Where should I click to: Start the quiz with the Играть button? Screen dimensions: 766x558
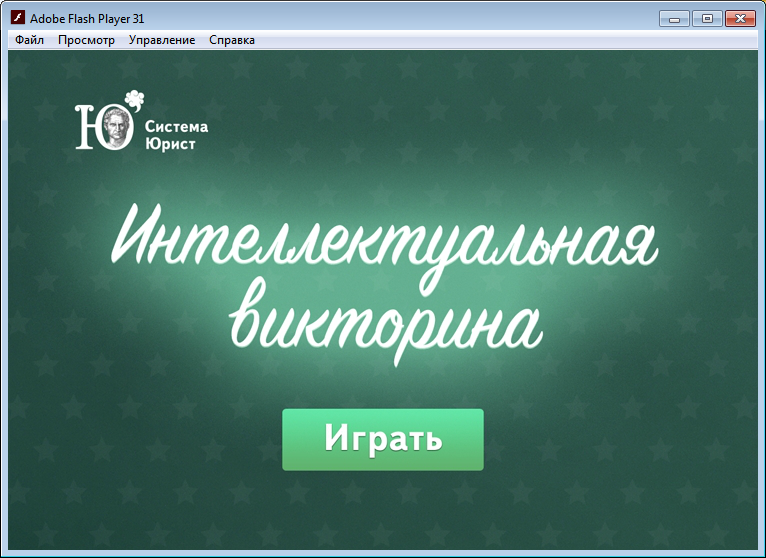383,440
